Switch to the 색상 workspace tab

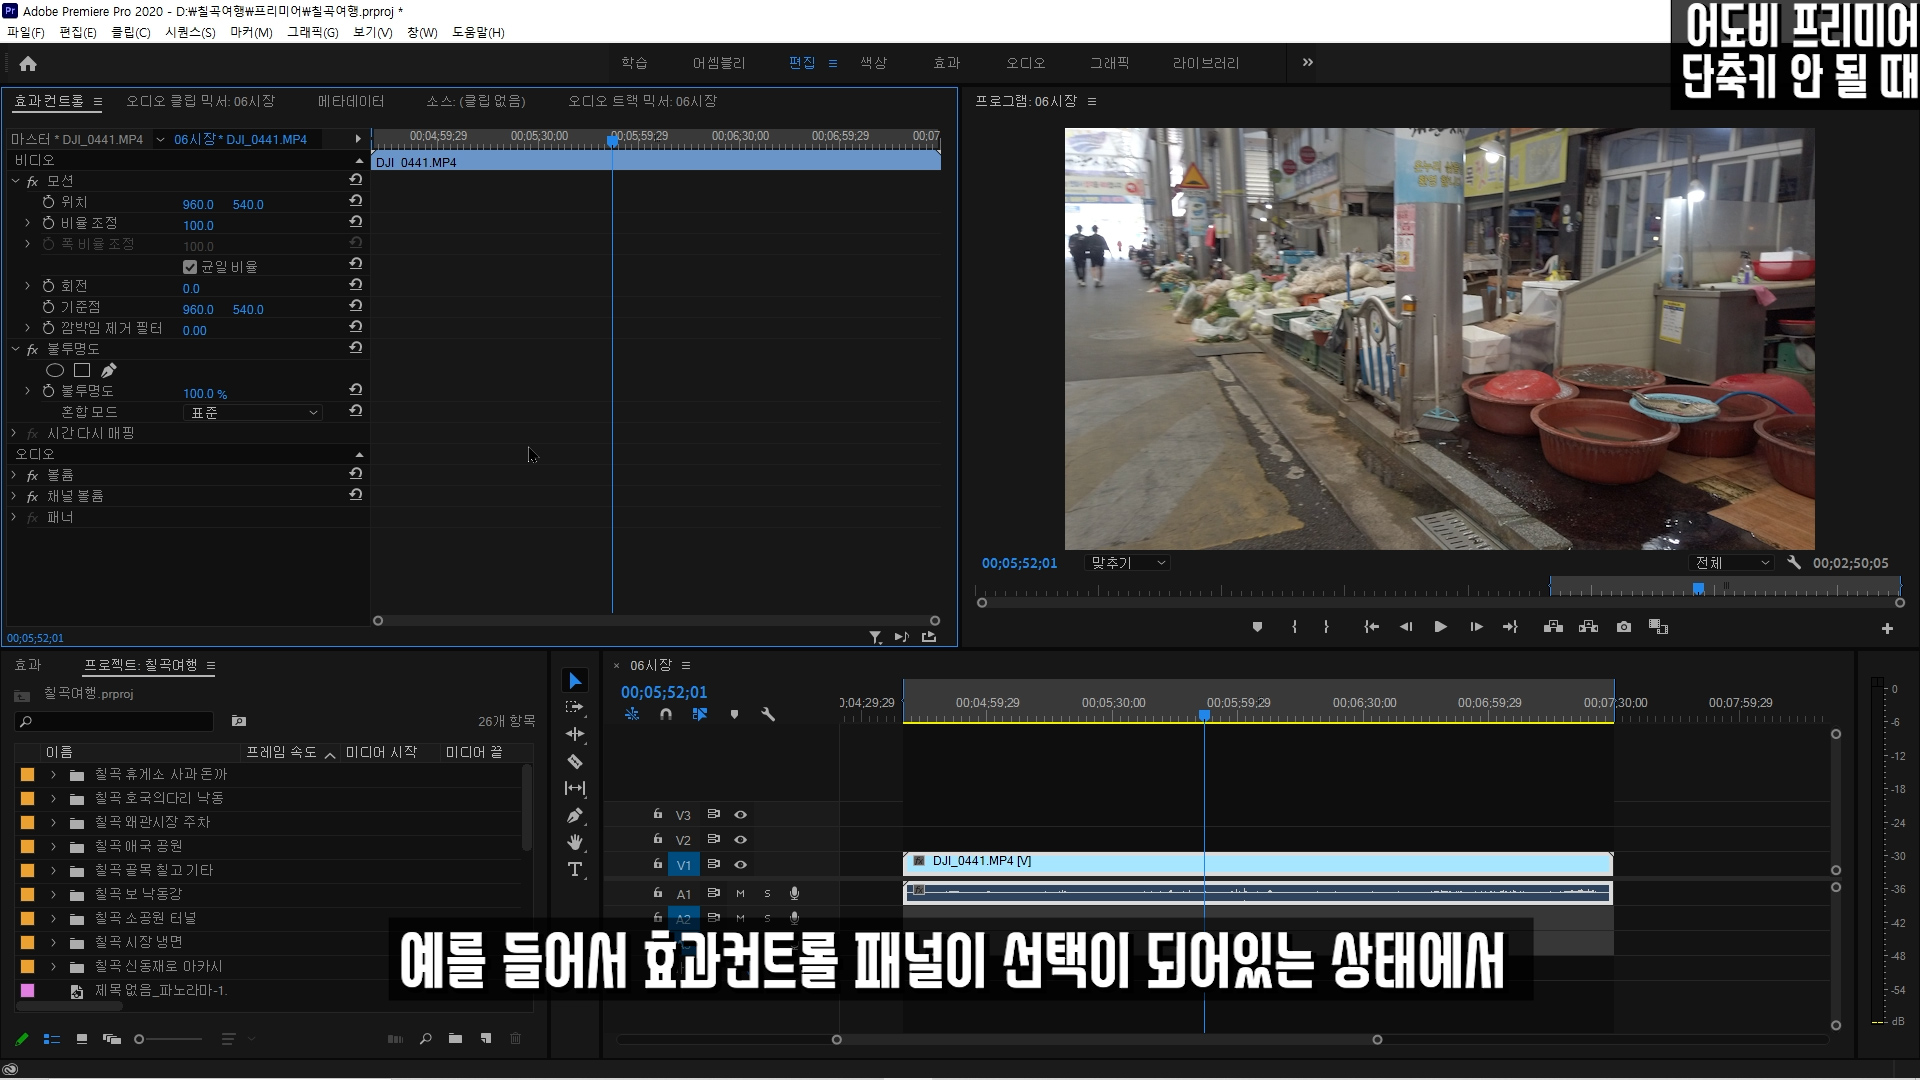pyautogui.click(x=873, y=63)
